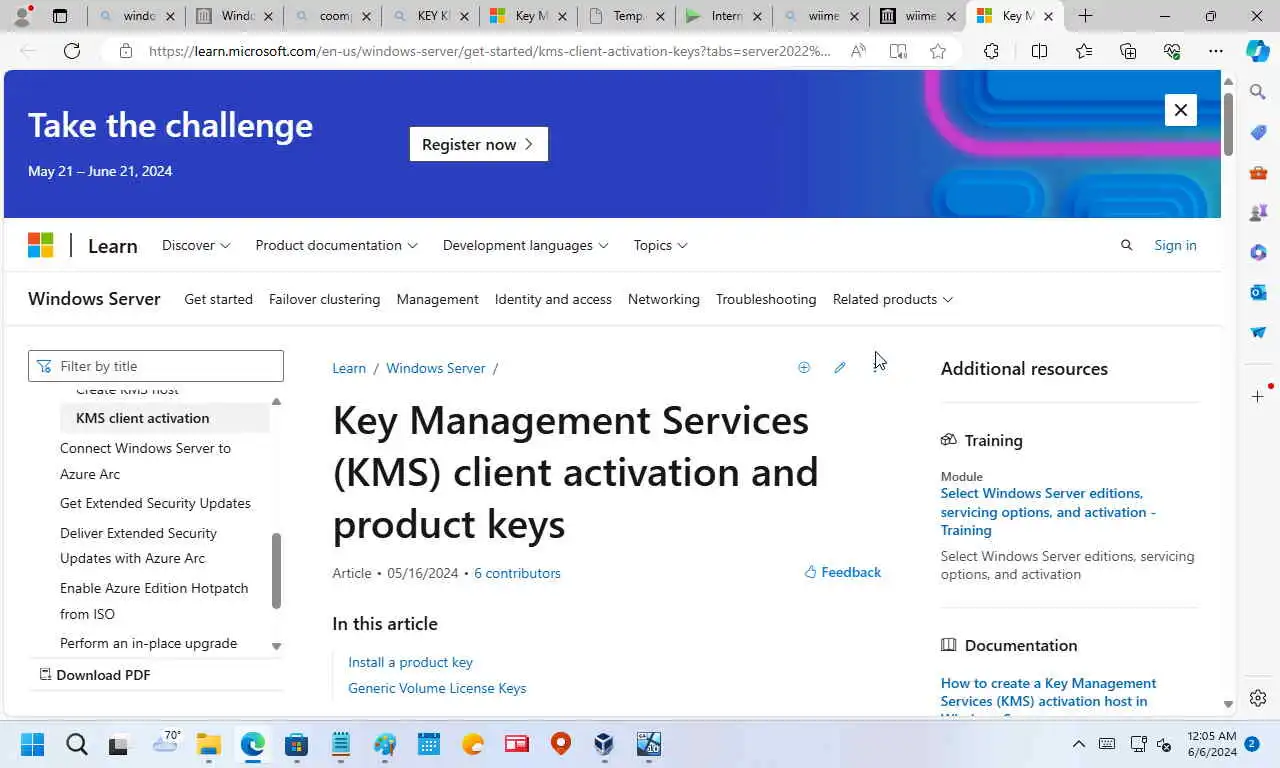Screen dimensions: 1280x768
Task: Click the Register now button
Action: click(x=478, y=144)
